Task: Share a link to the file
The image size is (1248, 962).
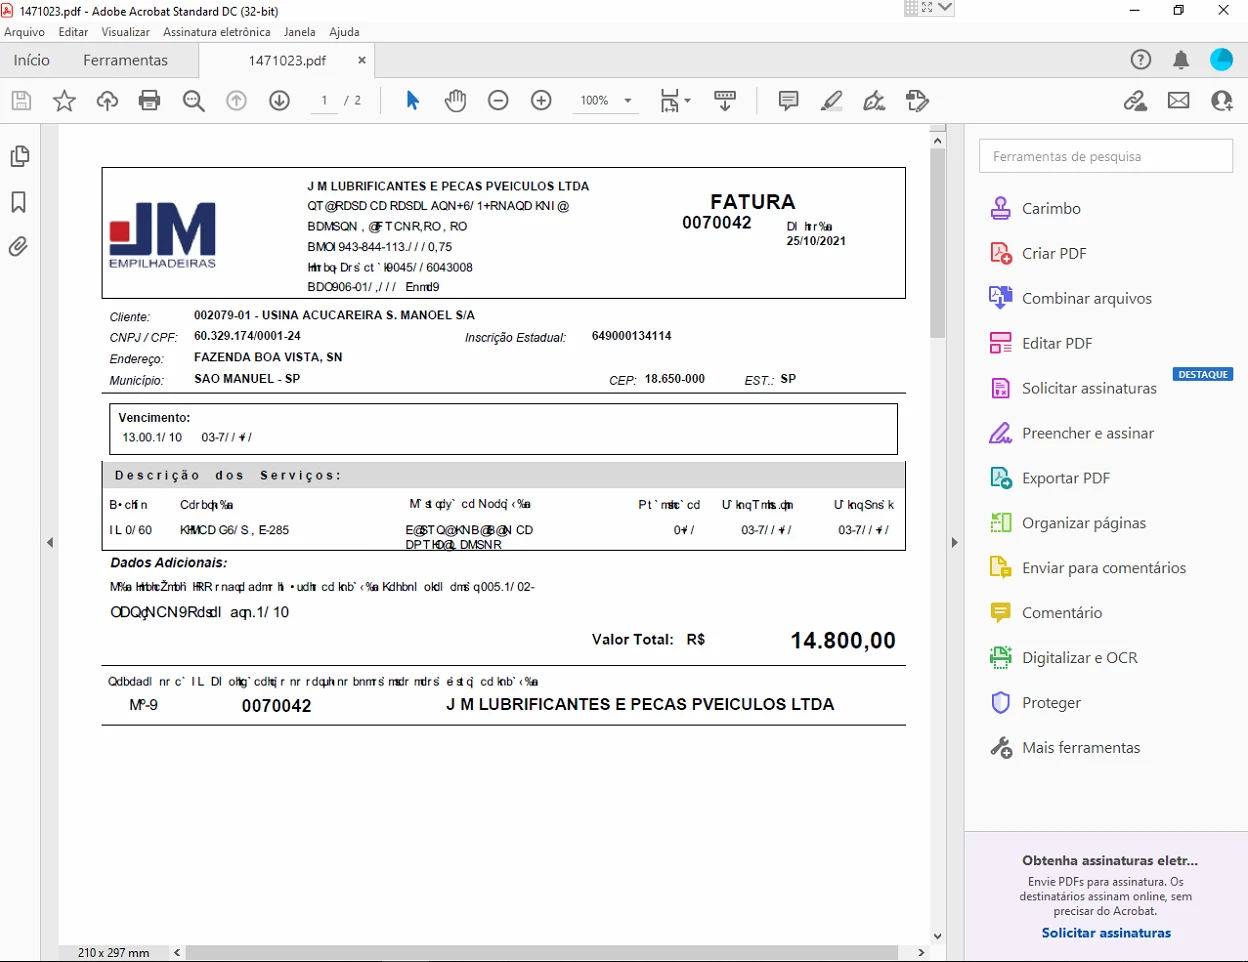Action: [x=1135, y=101]
